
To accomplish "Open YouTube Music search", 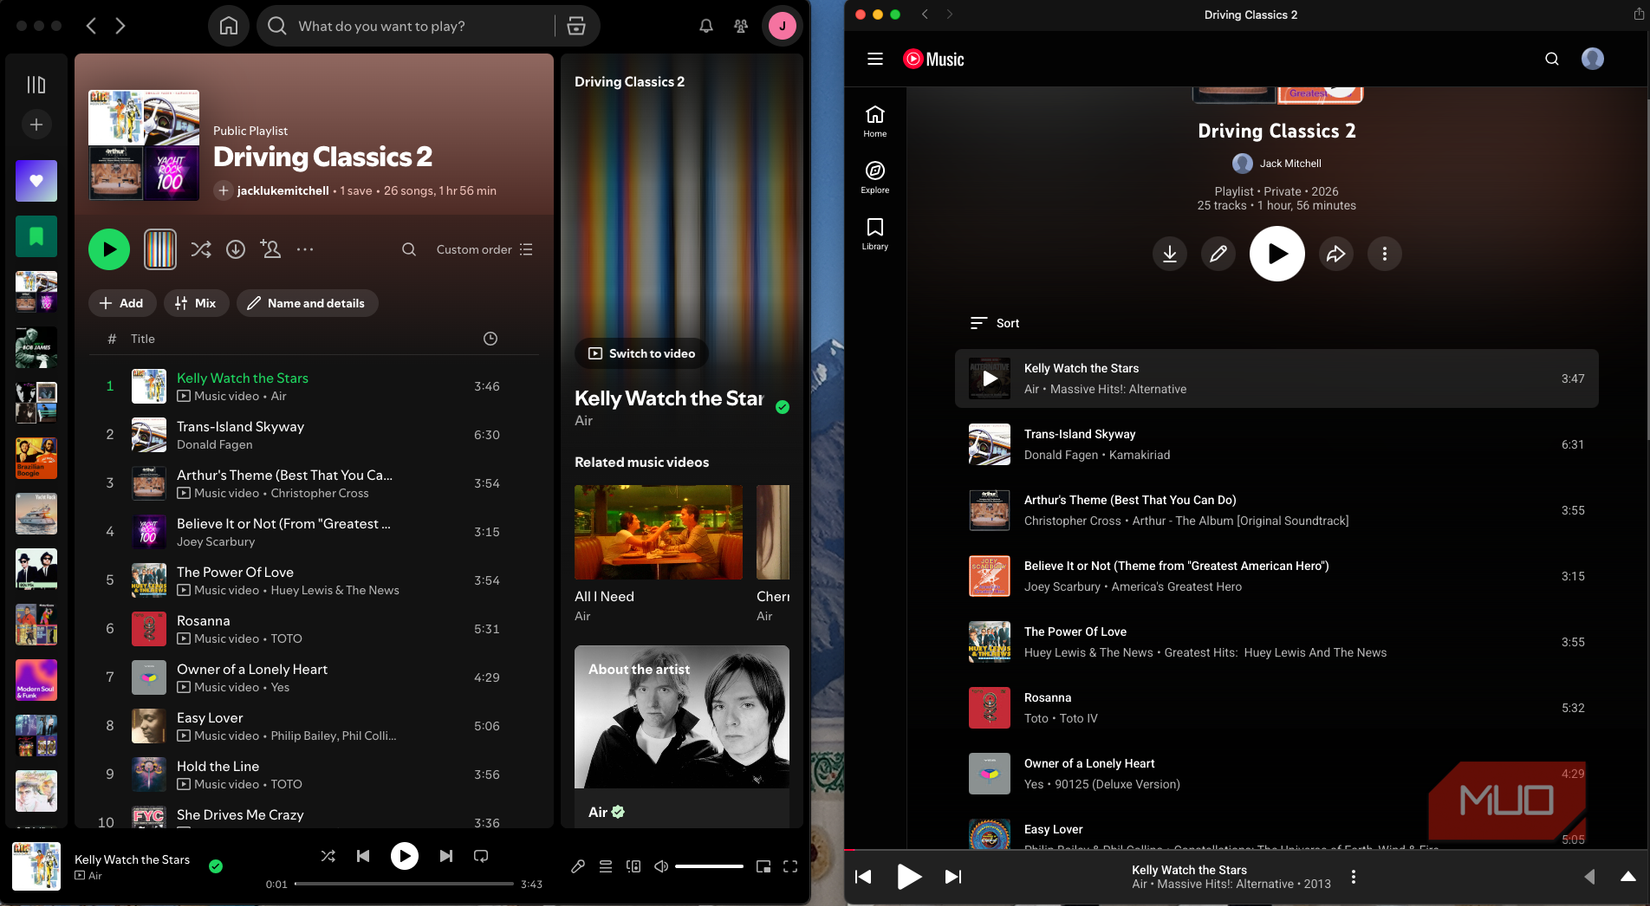I will tap(1552, 59).
